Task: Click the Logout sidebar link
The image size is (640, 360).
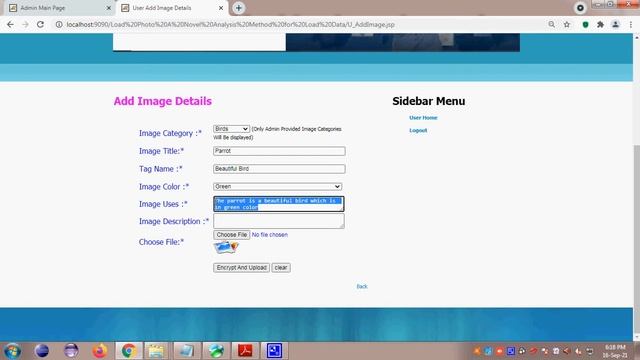Action: (418, 130)
